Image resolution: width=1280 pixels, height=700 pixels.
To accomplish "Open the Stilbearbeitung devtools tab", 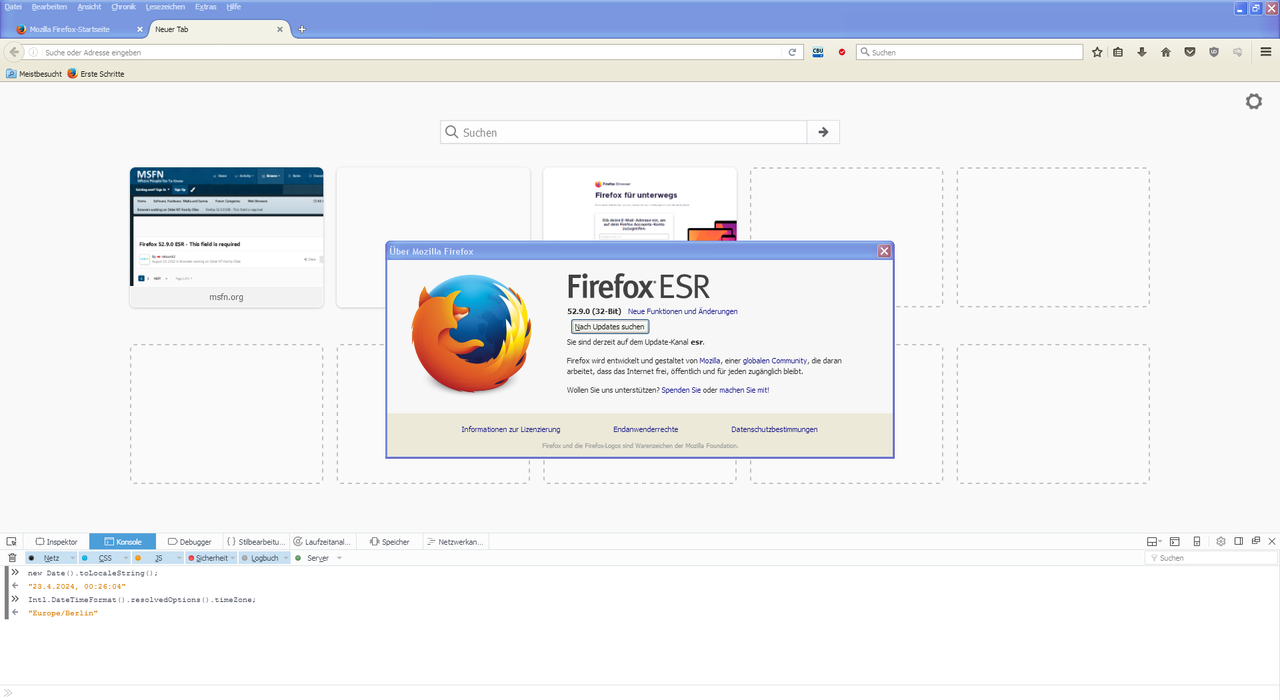I will tap(256, 541).
